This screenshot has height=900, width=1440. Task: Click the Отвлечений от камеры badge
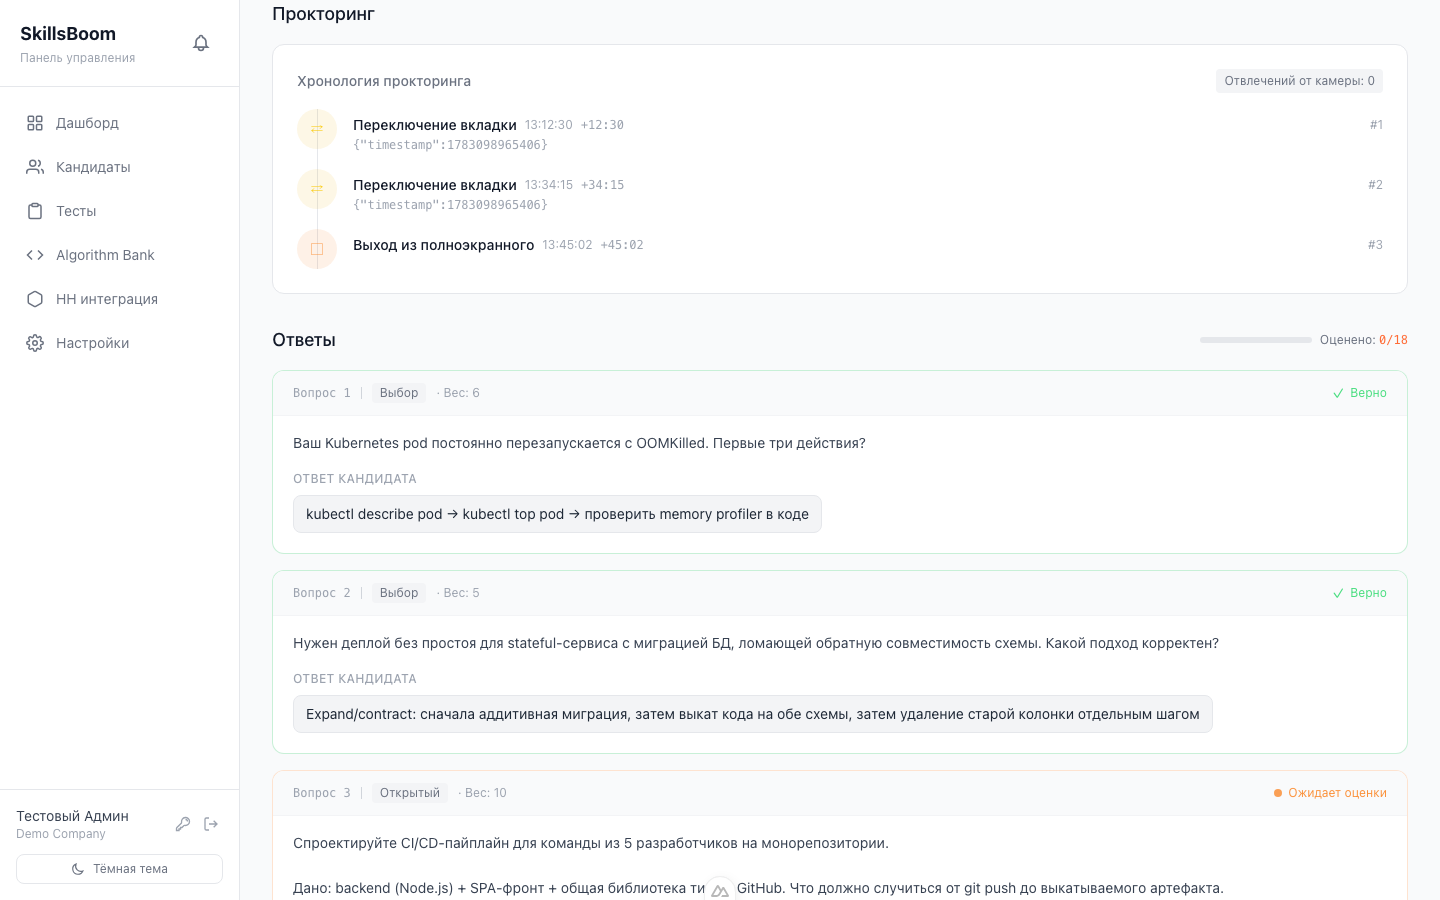[x=1299, y=81]
